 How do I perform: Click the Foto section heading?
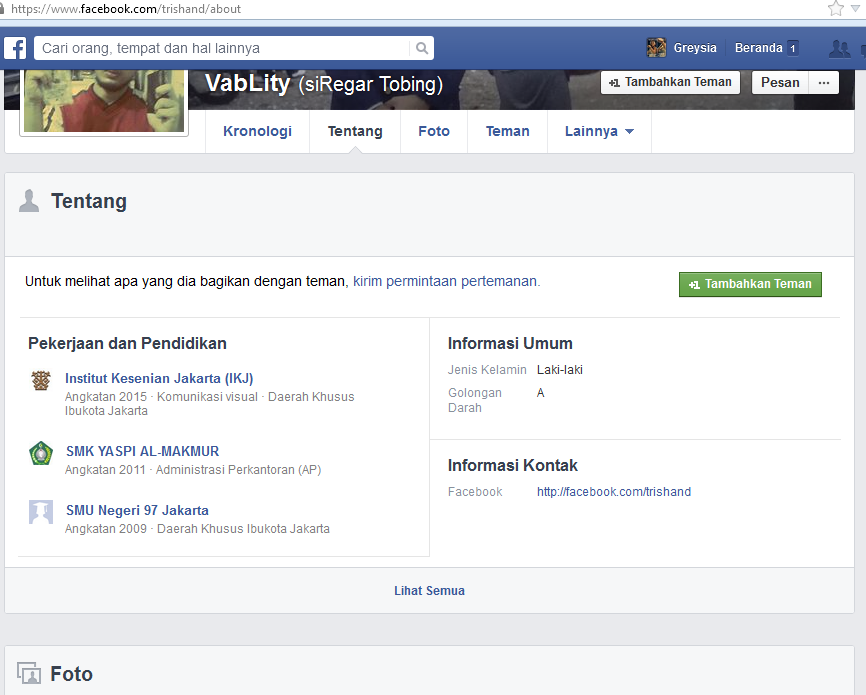pyautogui.click(x=71, y=674)
